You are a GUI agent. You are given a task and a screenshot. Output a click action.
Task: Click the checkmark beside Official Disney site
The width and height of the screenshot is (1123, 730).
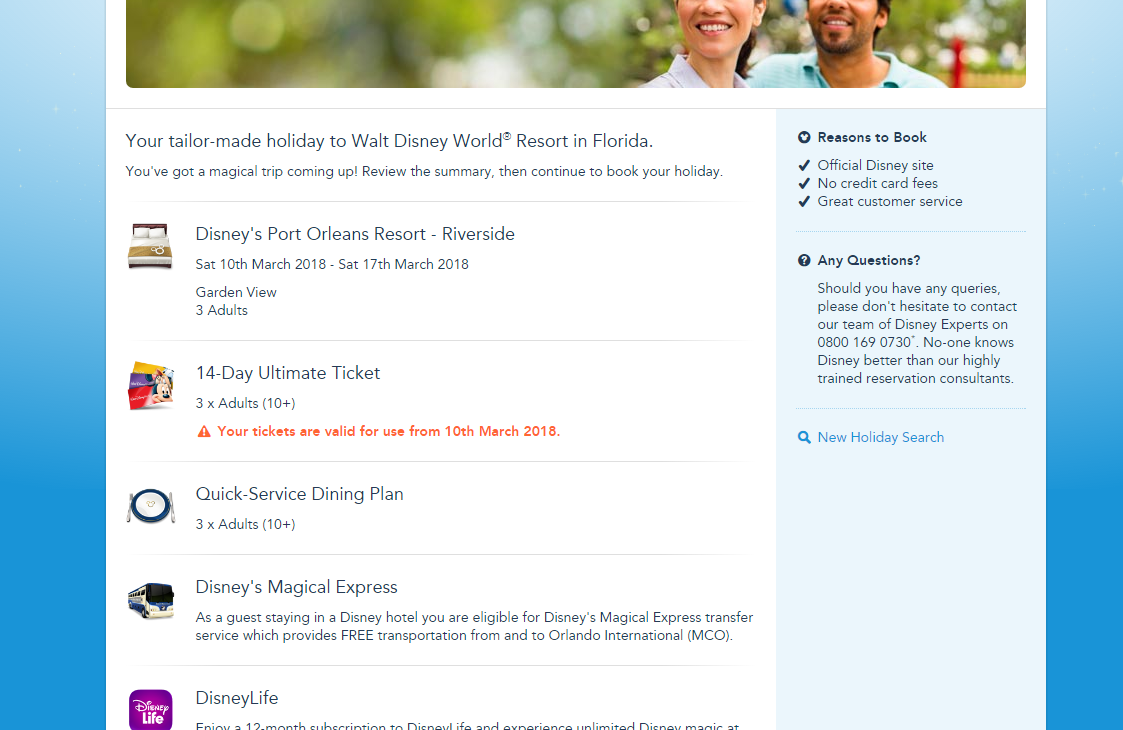(804, 165)
